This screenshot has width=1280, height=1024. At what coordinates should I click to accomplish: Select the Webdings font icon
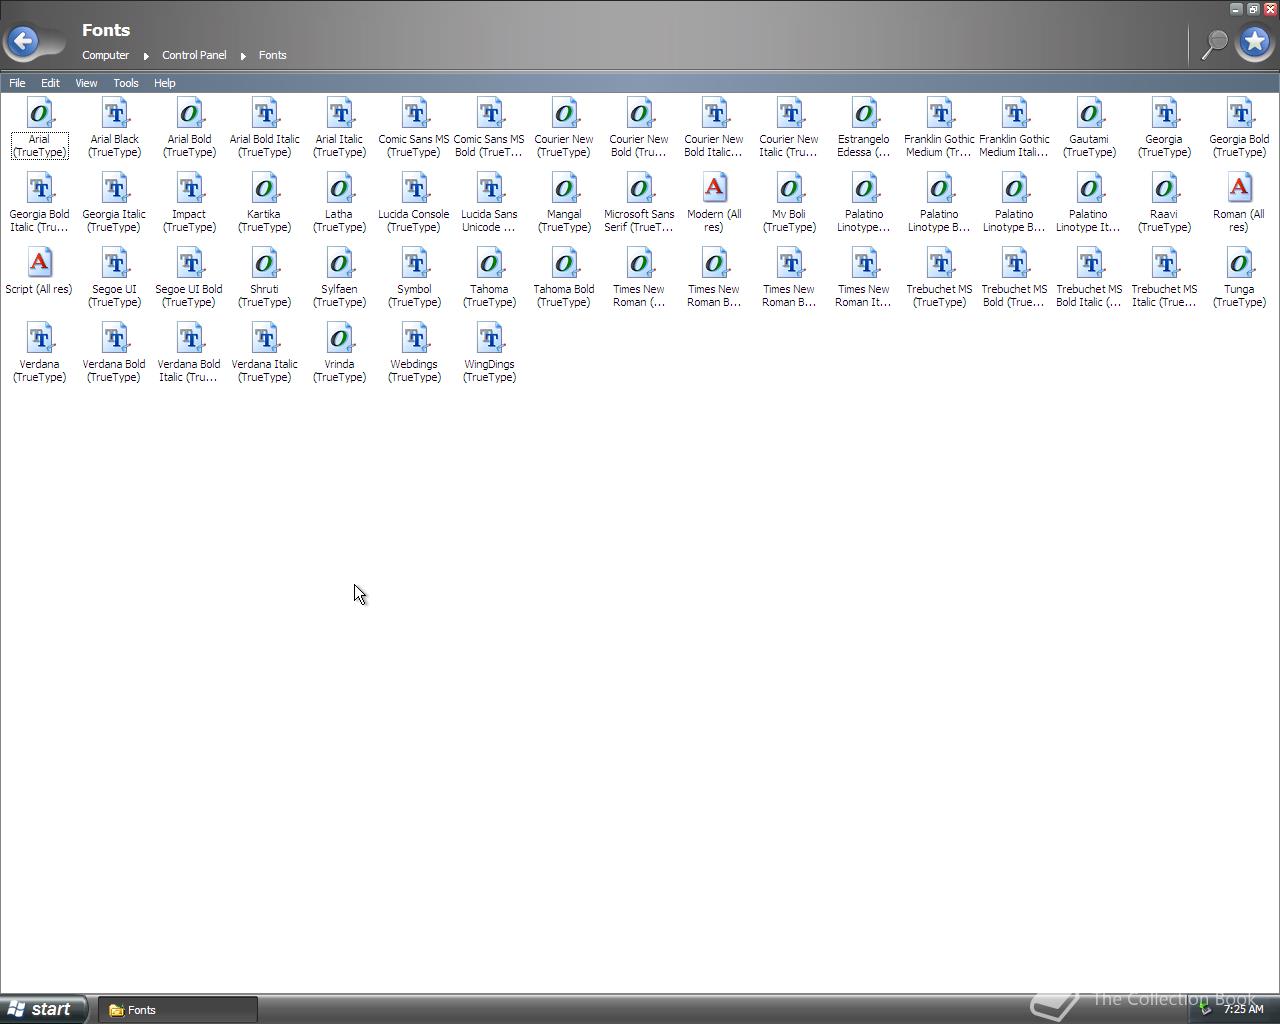click(x=415, y=338)
